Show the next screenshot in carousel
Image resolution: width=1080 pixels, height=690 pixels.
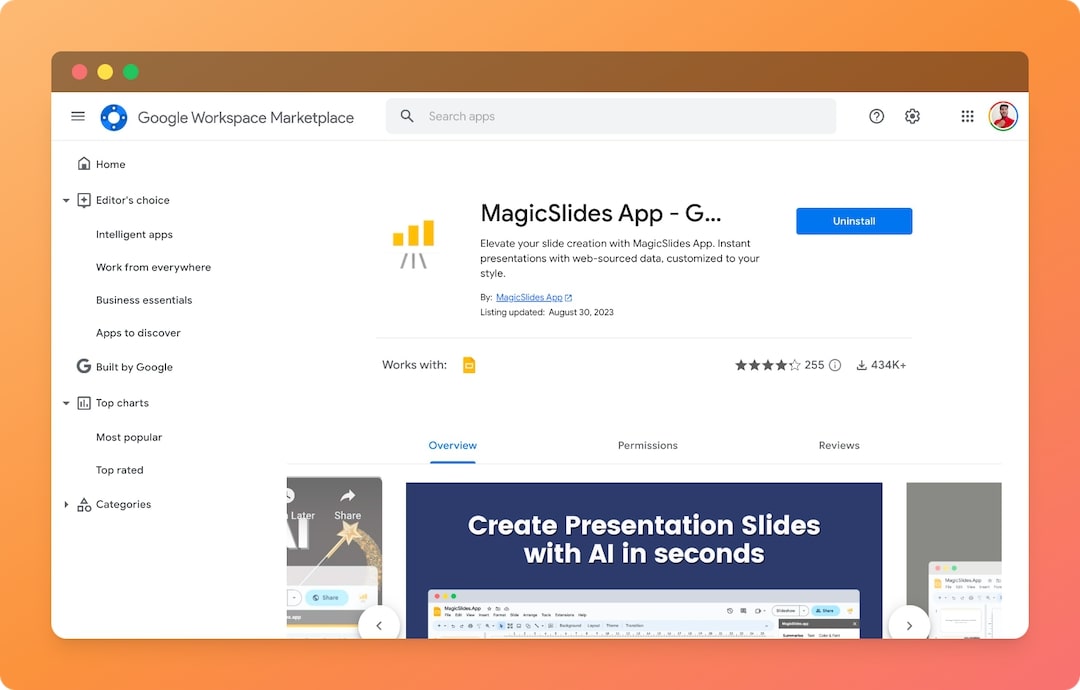coord(908,626)
